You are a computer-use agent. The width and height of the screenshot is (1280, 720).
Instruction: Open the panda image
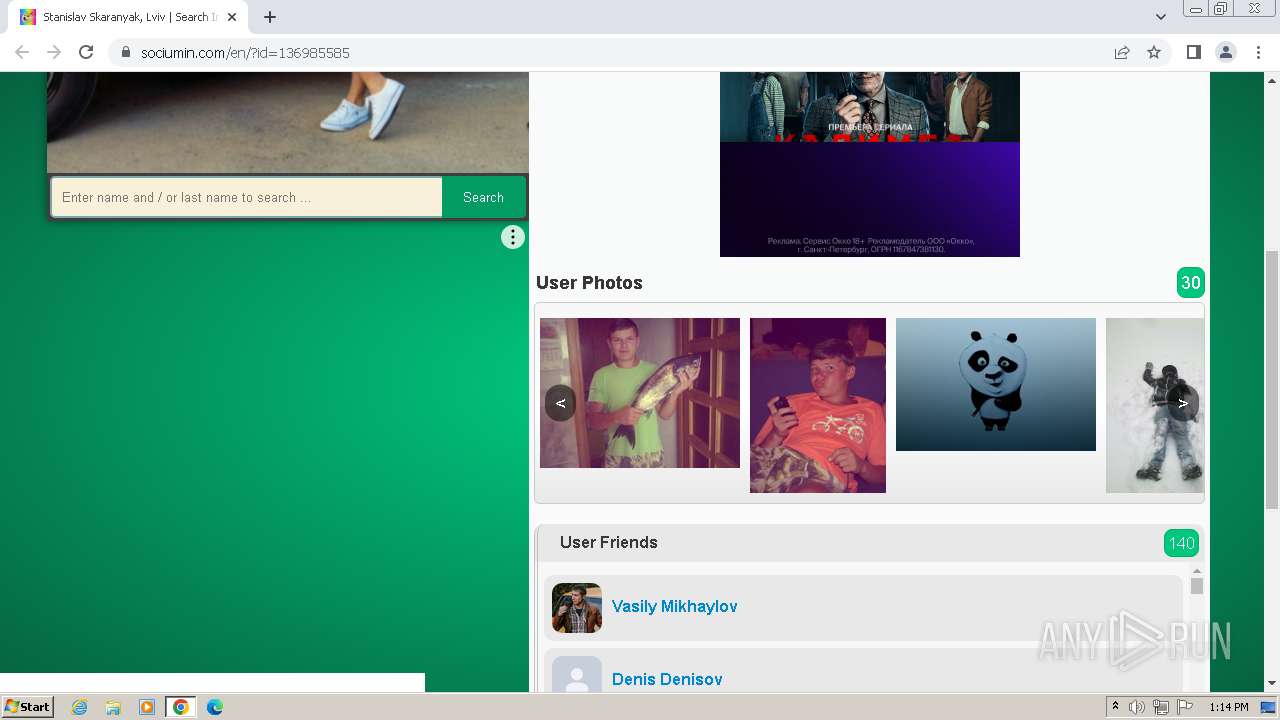coord(996,384)
